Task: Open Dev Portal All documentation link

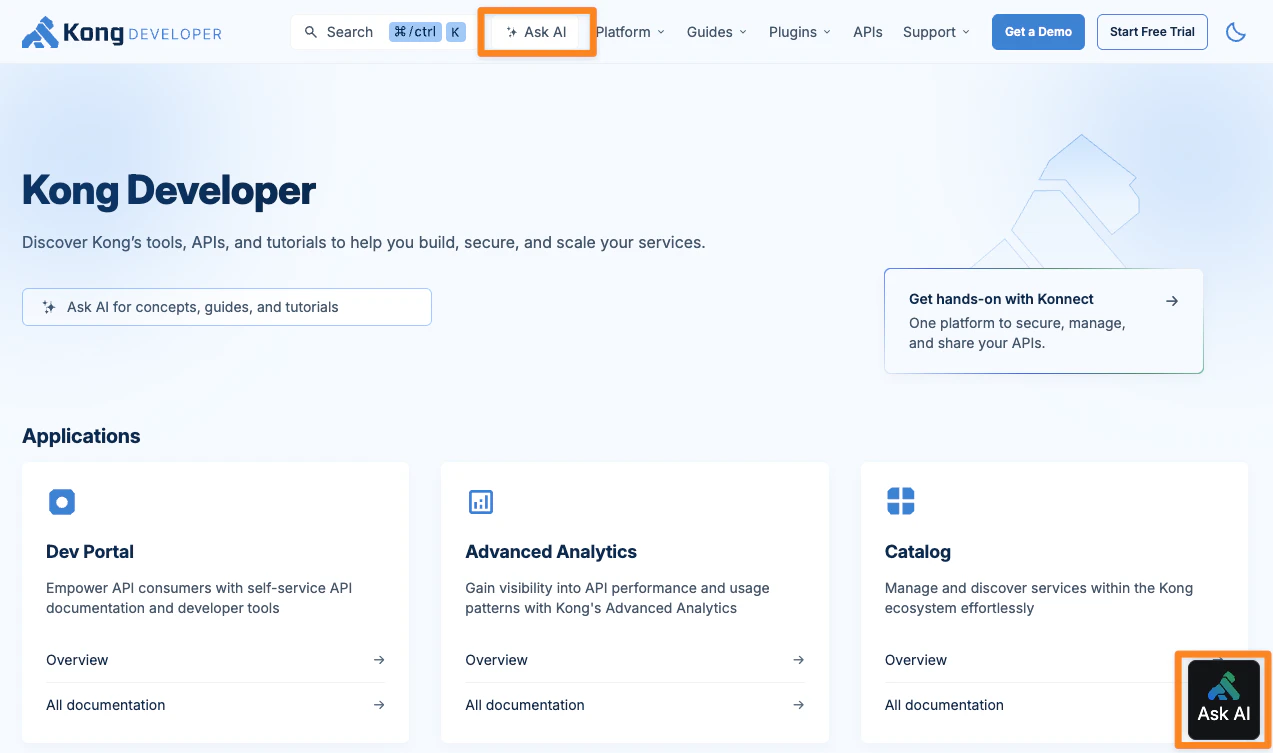Action: coord(216,705)
